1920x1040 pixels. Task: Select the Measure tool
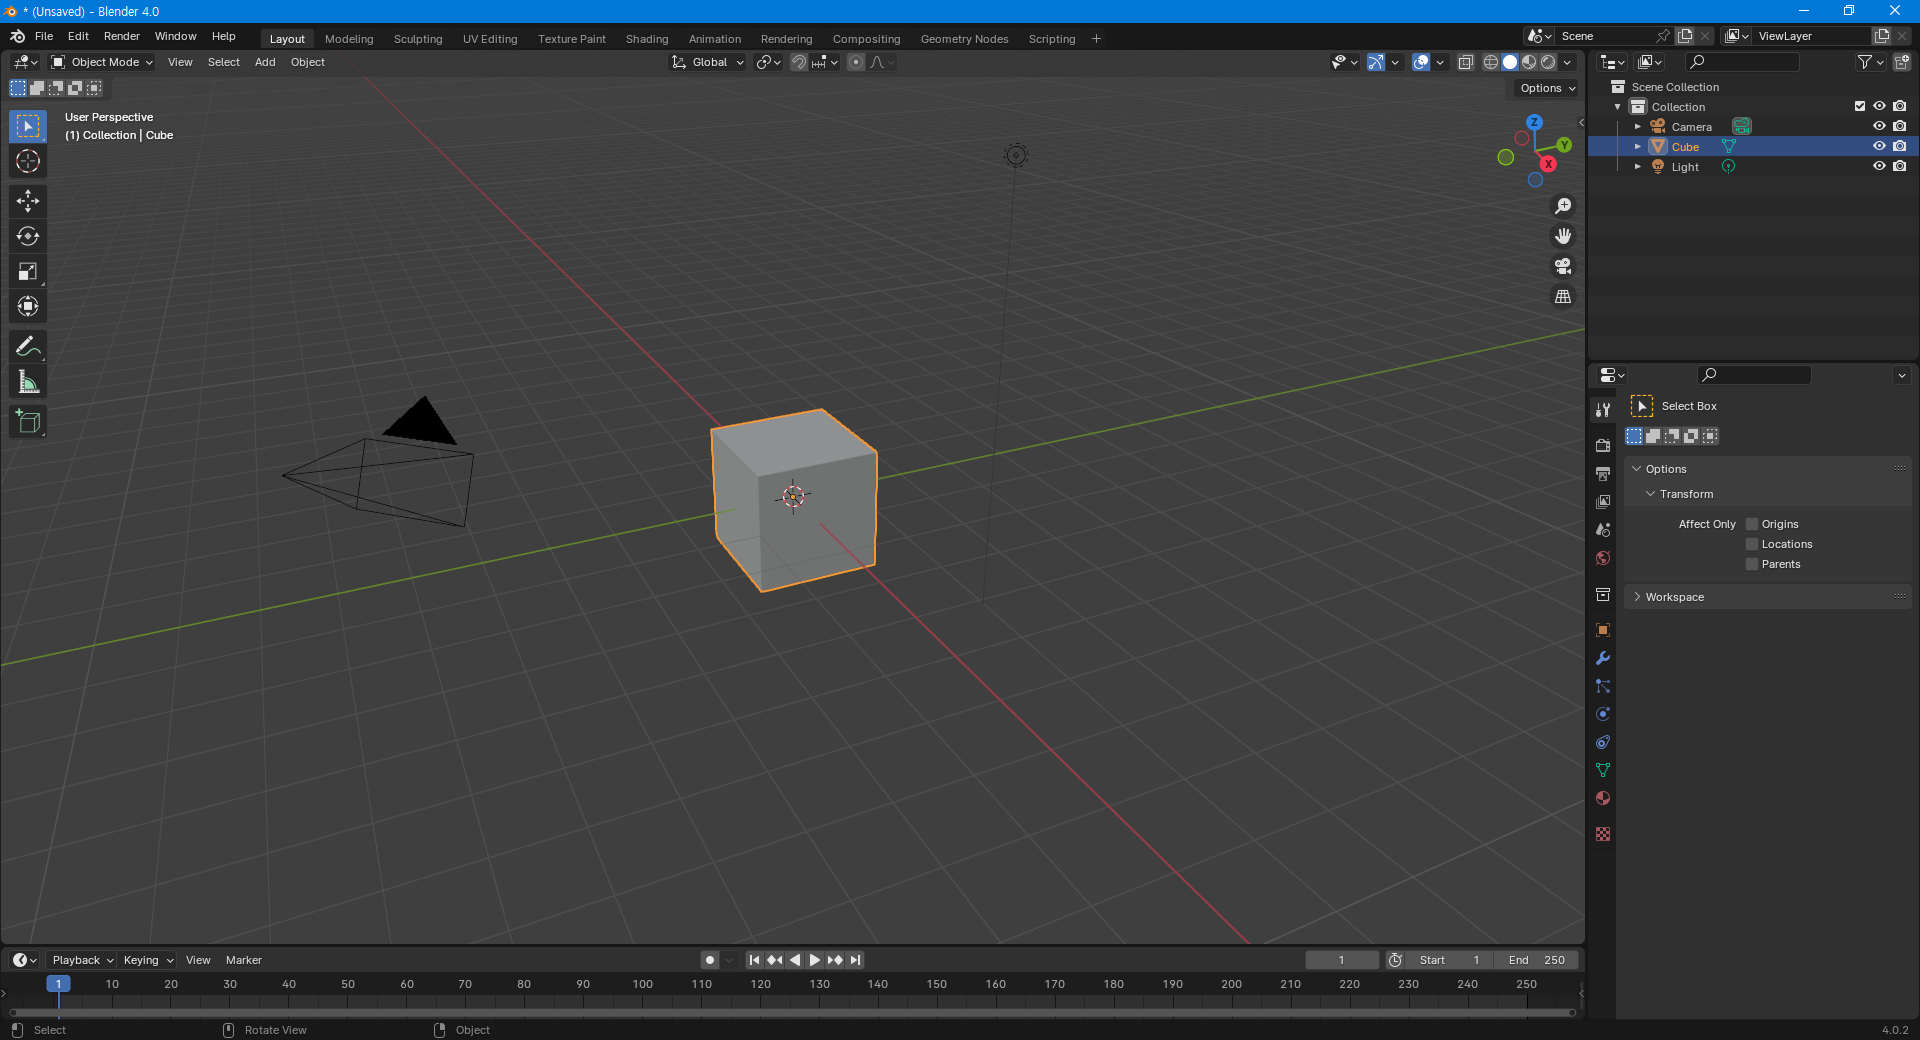(x=27, y=380)
